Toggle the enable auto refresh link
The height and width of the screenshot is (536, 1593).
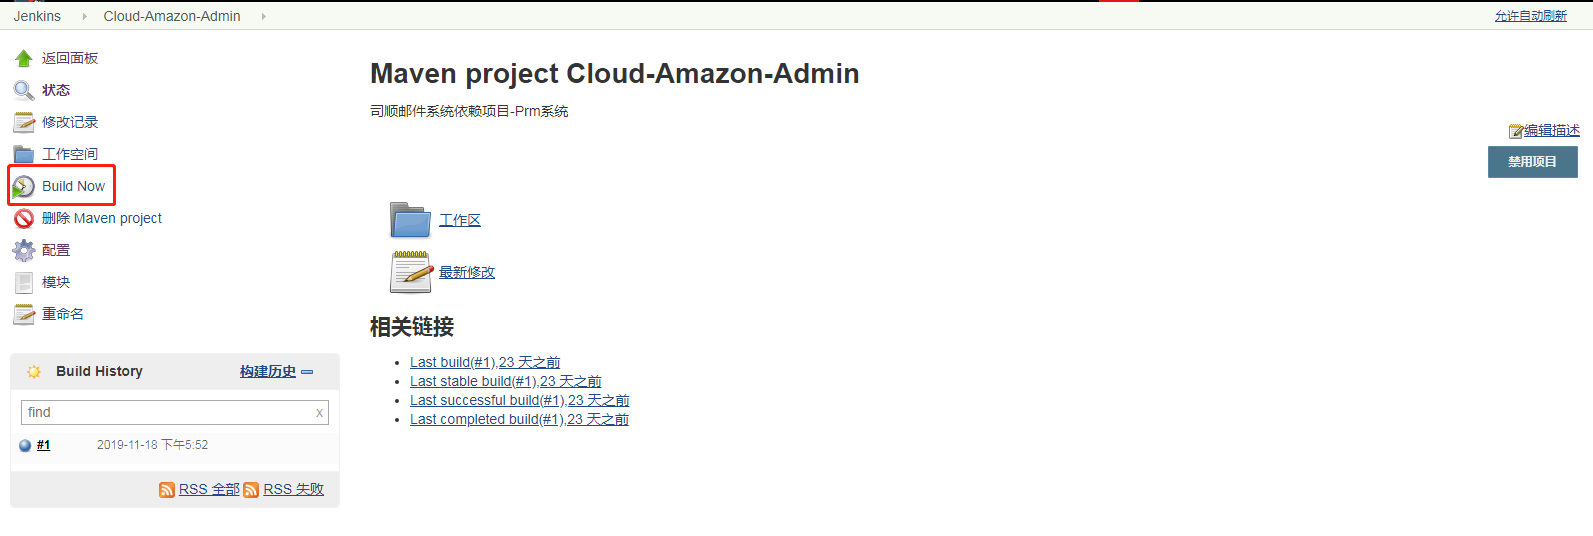(x=1530, y=16)
